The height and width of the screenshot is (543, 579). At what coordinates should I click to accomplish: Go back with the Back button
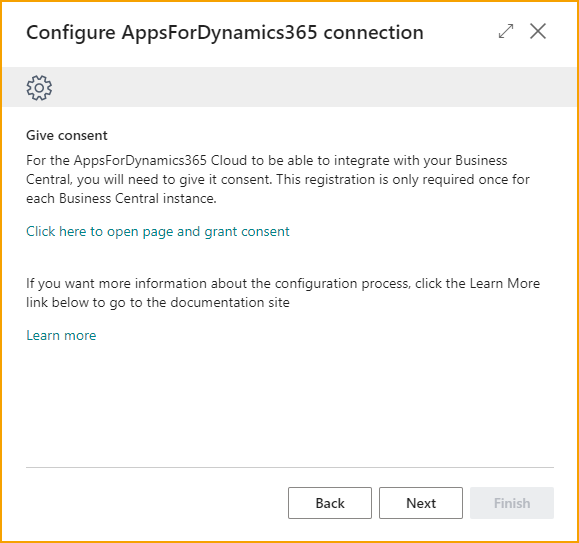pyautogui.click(x=330, y=503)
